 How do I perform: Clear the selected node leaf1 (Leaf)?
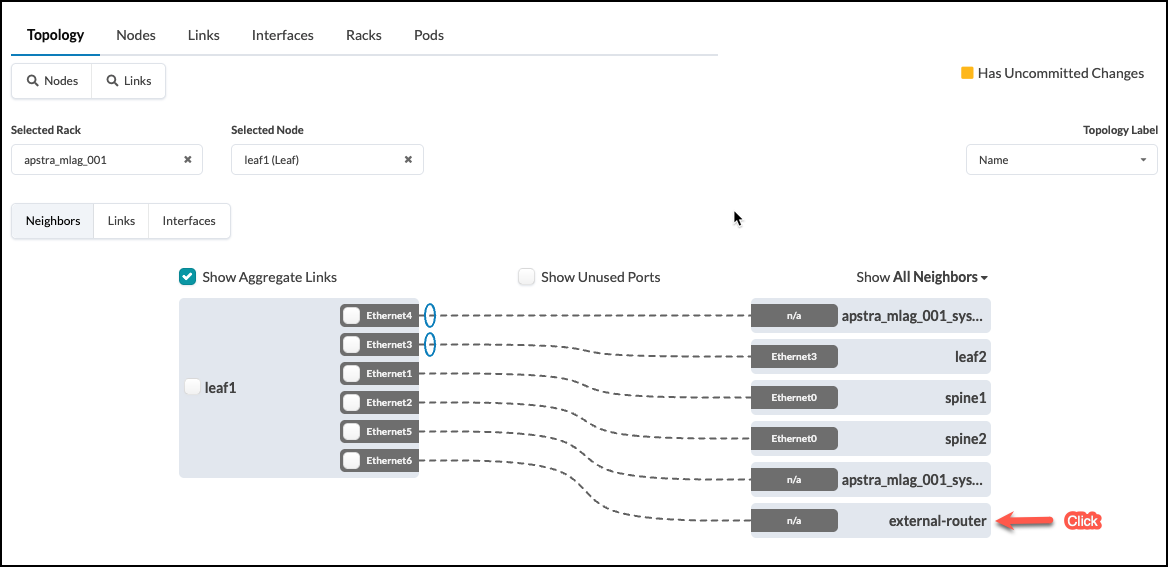pos(408,160)
